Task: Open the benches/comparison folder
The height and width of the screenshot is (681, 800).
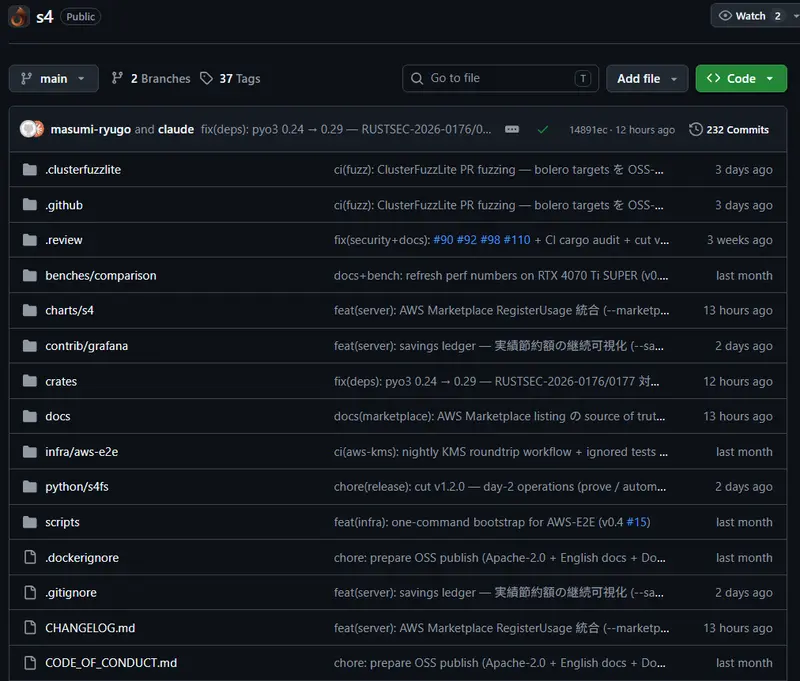Action: coord(101,275)
